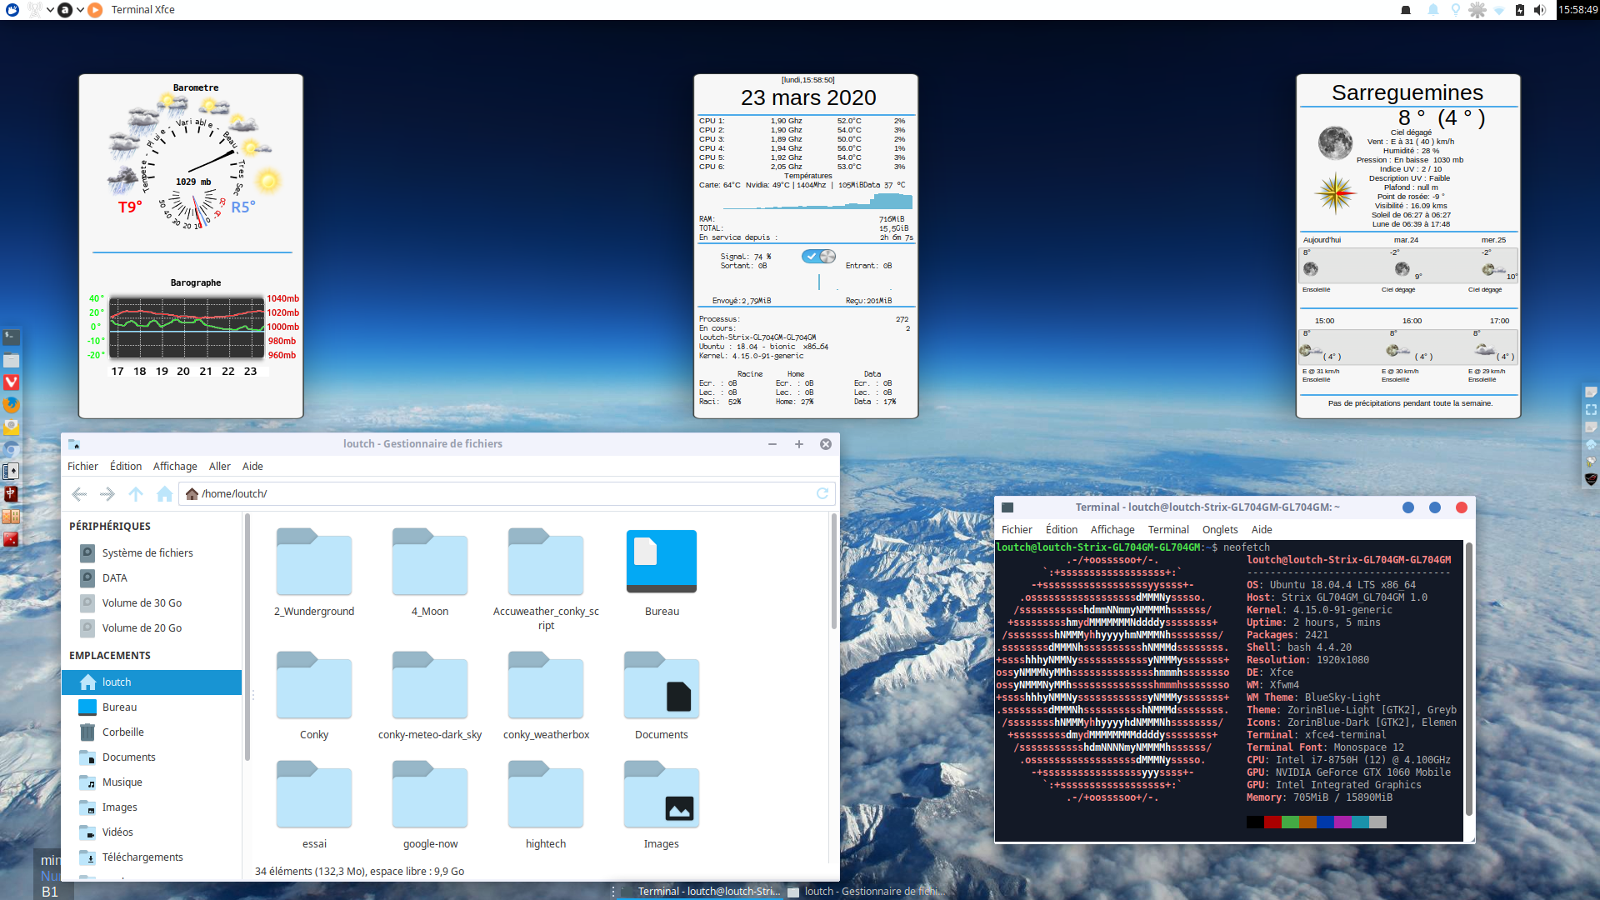Open Affichage menu in file manager
The image size is (1600, 900).
click(x=175, y=466)
